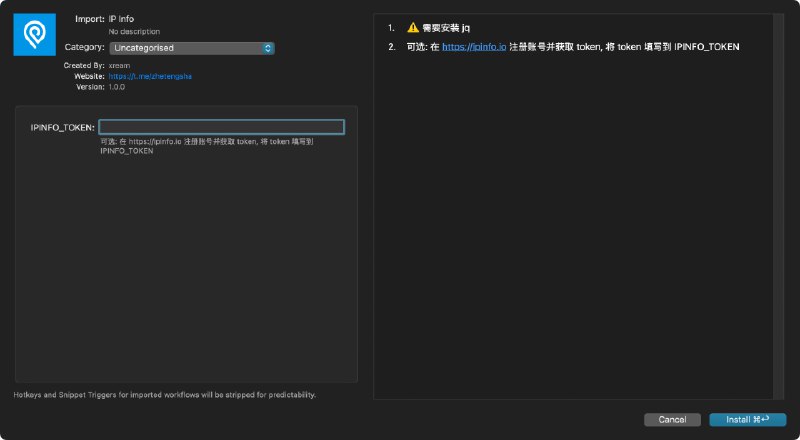Click the 'IPINFO_TOKEN:' field label
This screenshot has width=800, height=440.
click(x=63, y=128)
